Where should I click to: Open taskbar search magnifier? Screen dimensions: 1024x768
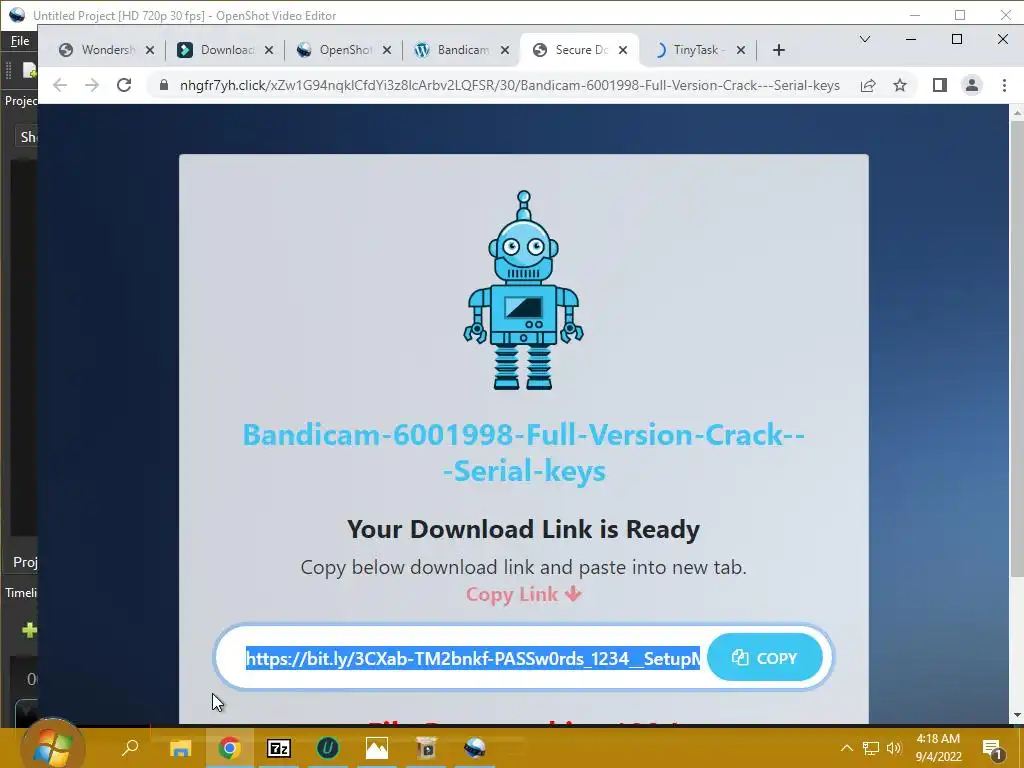(131, 747)
